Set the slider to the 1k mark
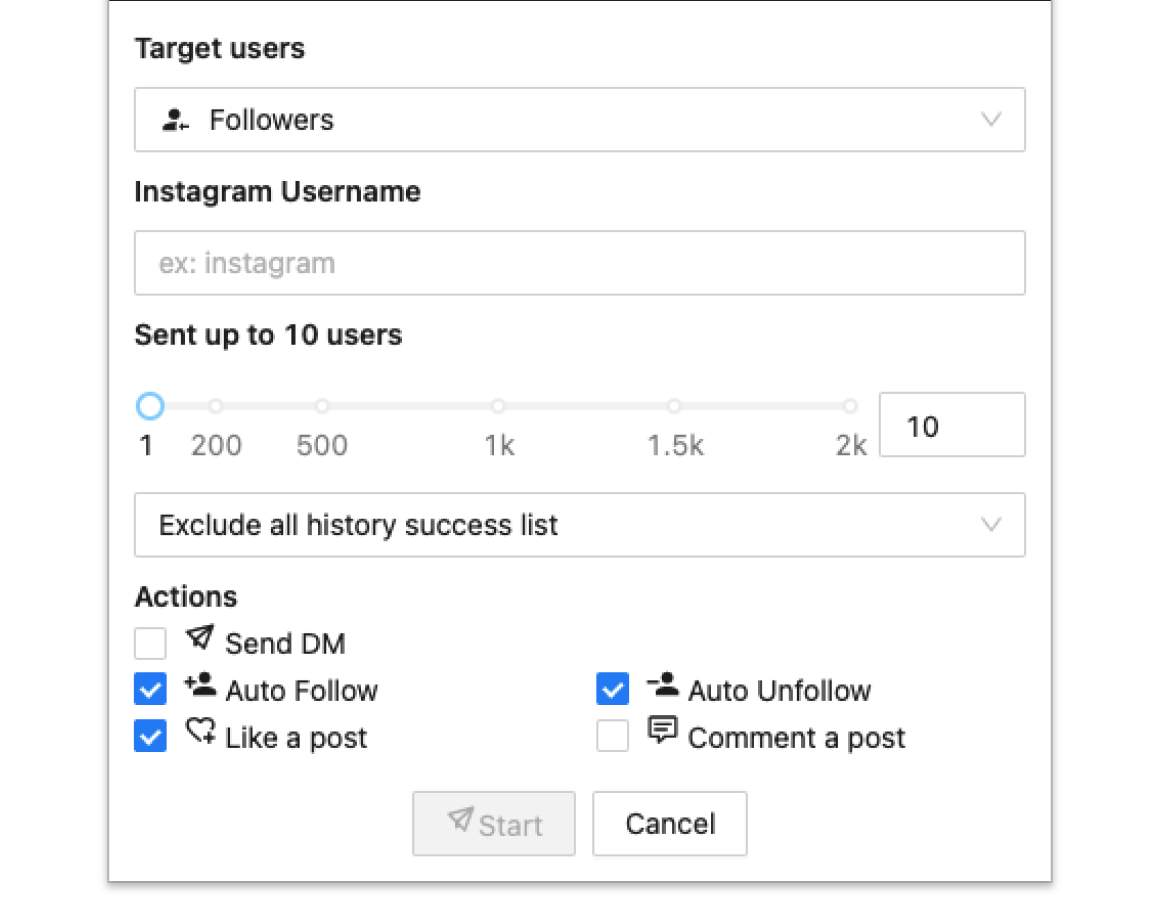 498,406
